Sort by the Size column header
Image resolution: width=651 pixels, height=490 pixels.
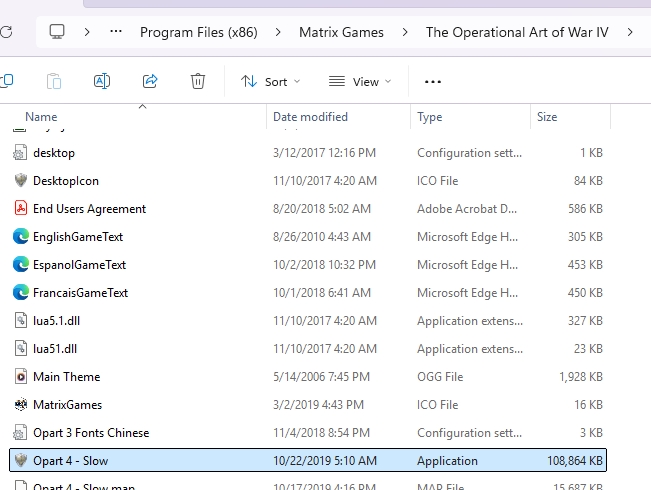click(547, 117)
